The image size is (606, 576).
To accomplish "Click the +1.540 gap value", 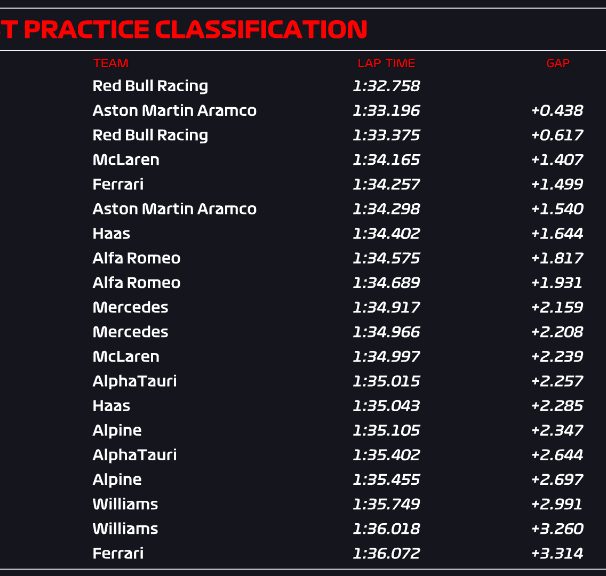I will 557,209.
